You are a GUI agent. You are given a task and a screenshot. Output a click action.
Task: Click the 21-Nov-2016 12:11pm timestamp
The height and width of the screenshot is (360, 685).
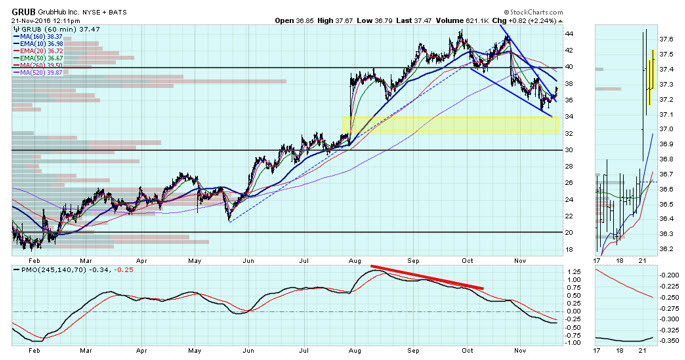pyautogui.click(x=46, y=21)
